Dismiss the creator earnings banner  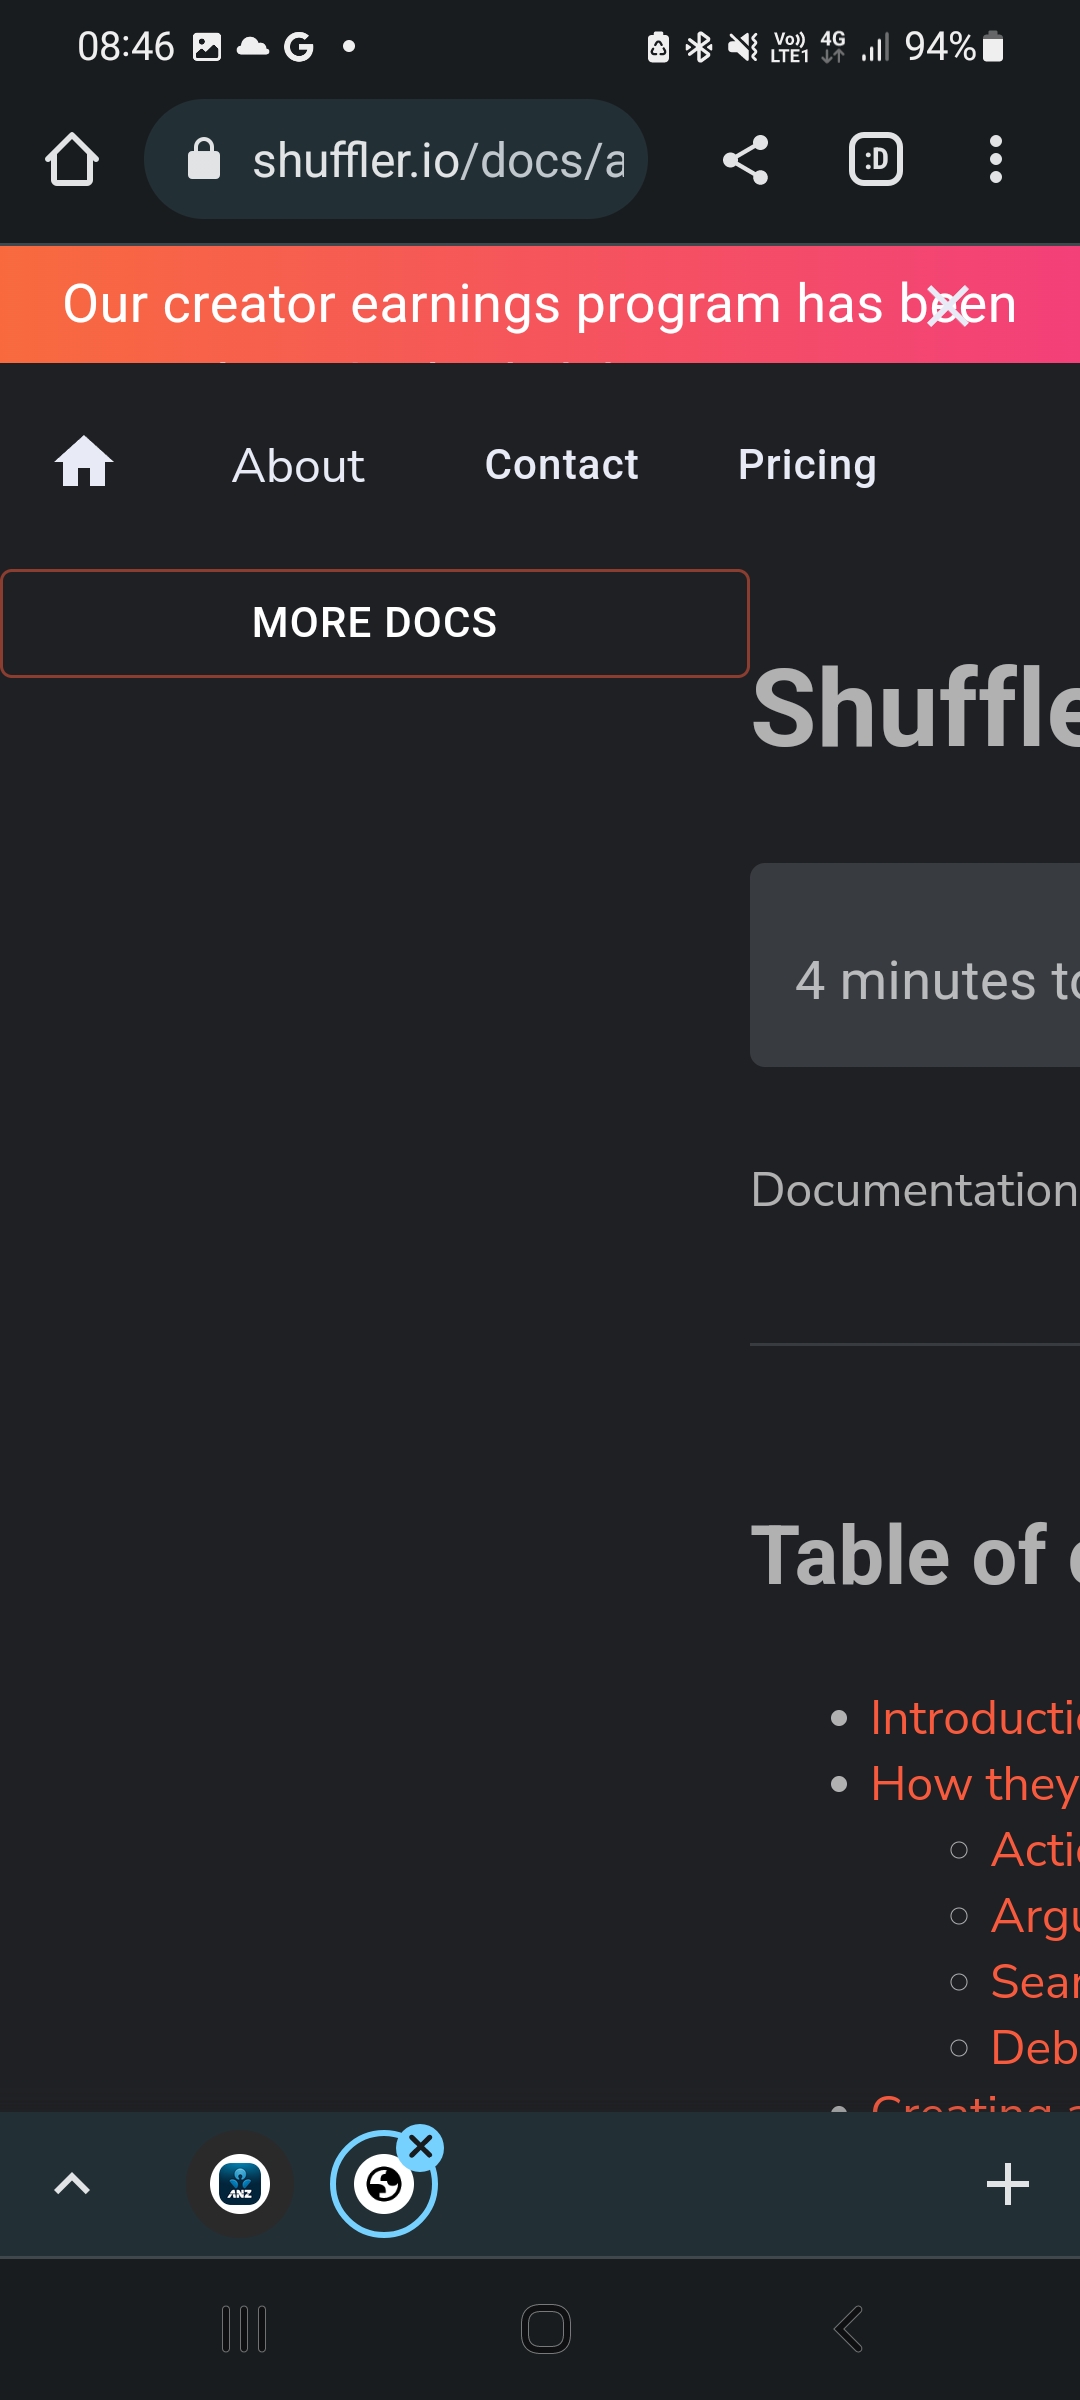click(x=948, y=305)
